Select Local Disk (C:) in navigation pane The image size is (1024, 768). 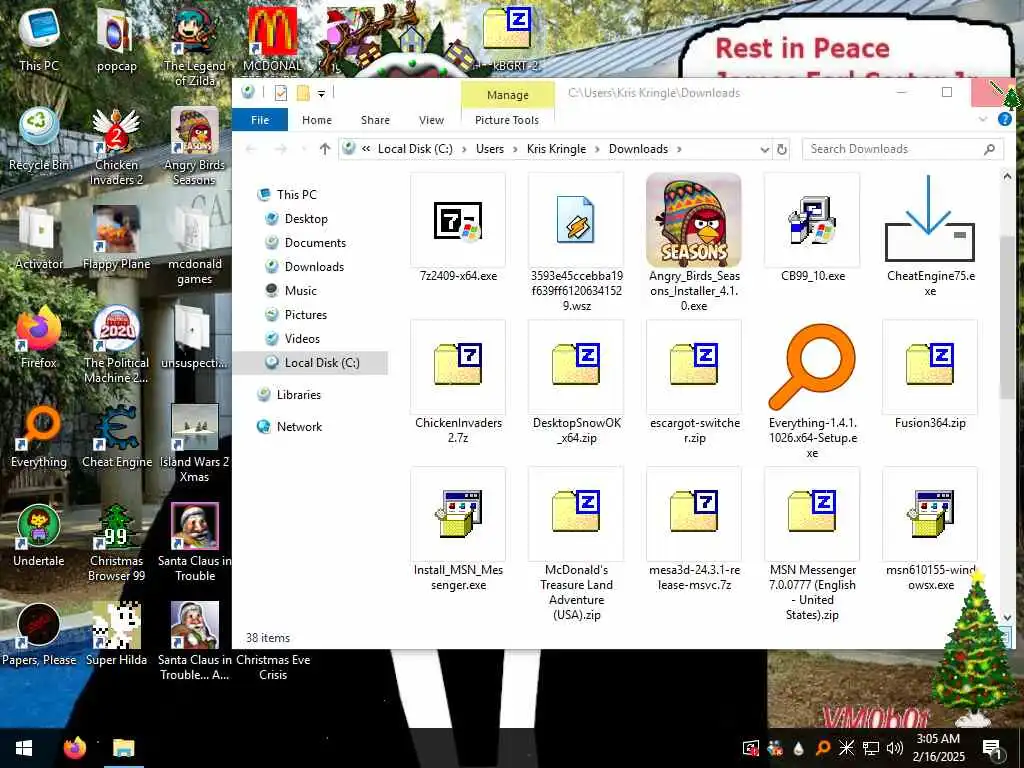tap(311, 362)
